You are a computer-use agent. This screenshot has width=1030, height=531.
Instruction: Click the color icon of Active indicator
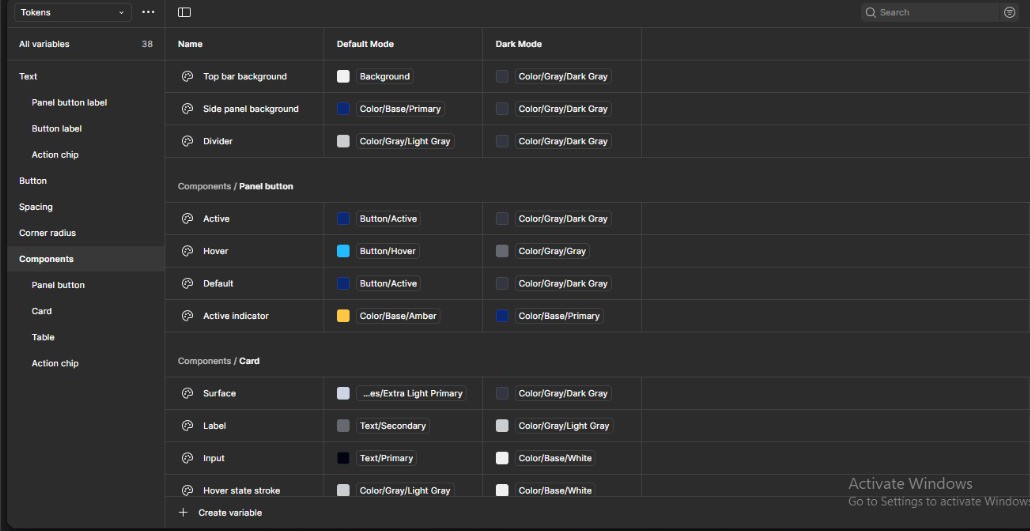[x=187, y=316]
